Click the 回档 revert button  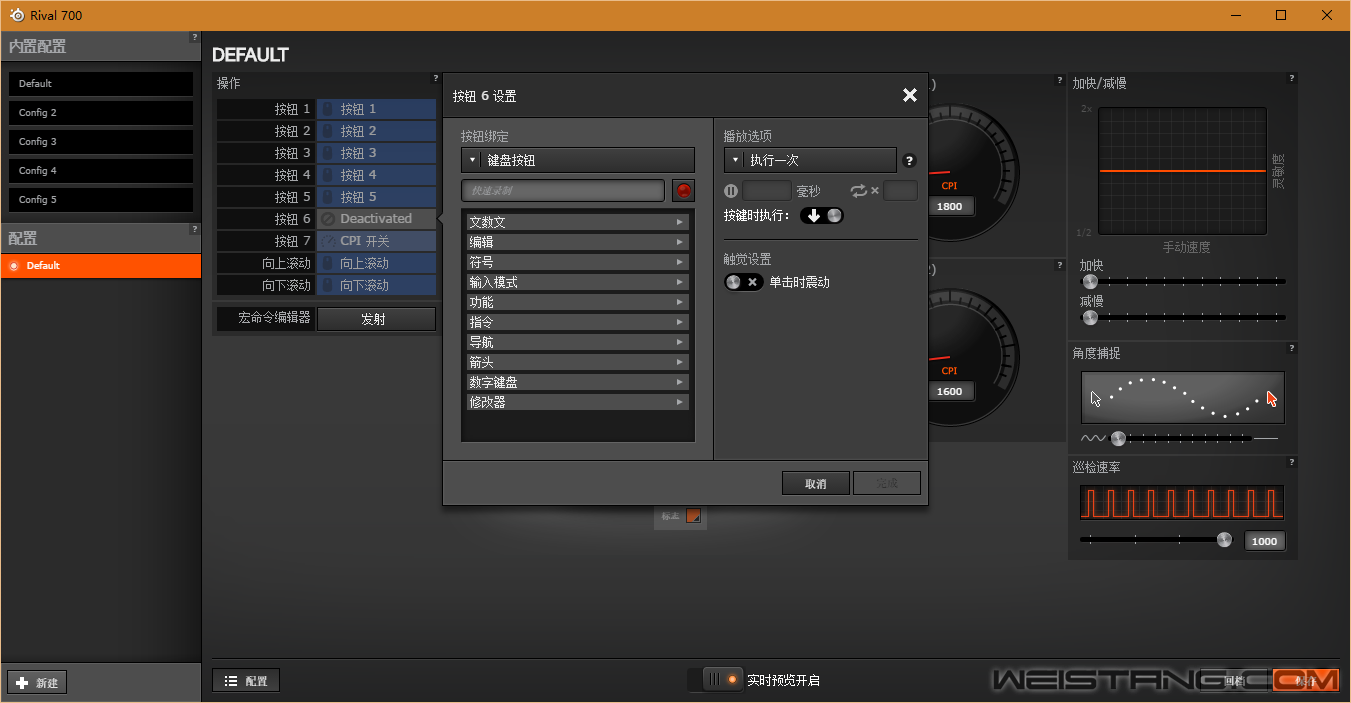tap(1235, 681)
